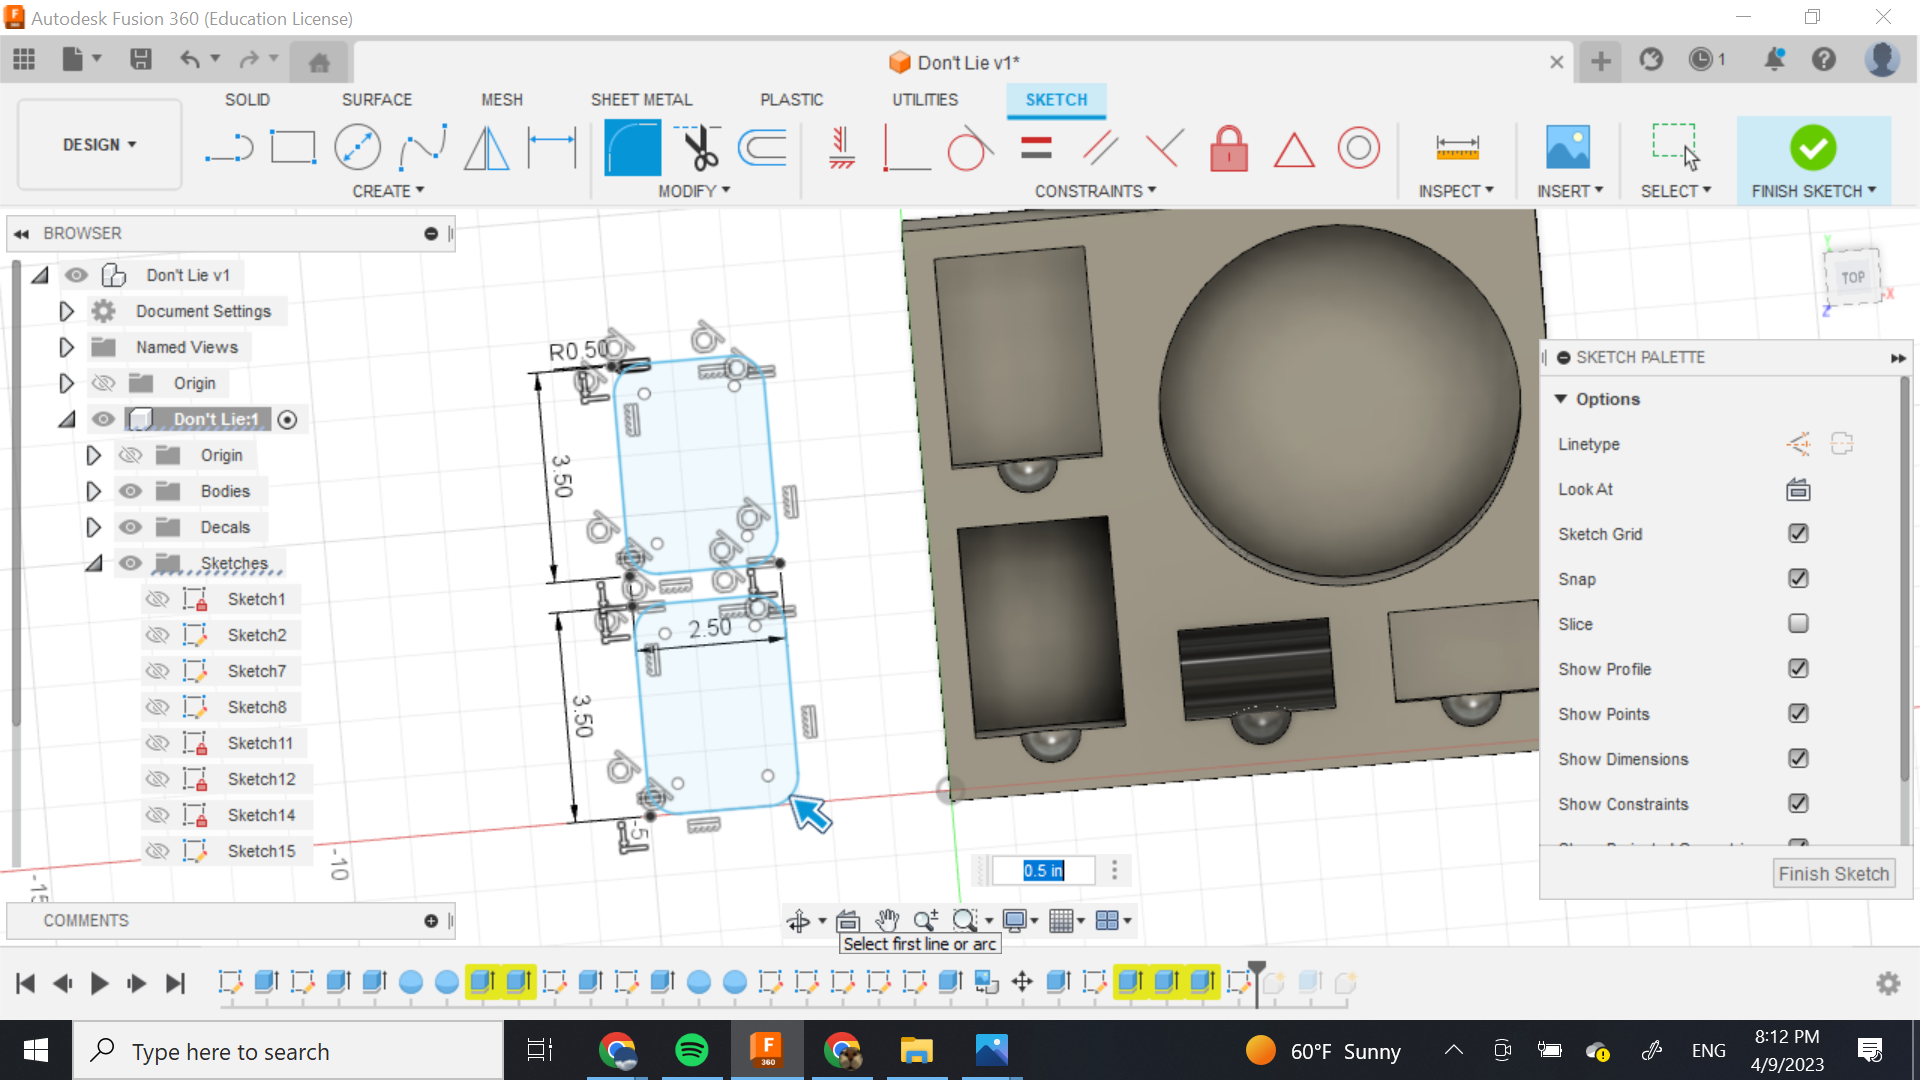Switch to the PLASTIC tab
The image size is (1920, 1080).
click(791, 100)
